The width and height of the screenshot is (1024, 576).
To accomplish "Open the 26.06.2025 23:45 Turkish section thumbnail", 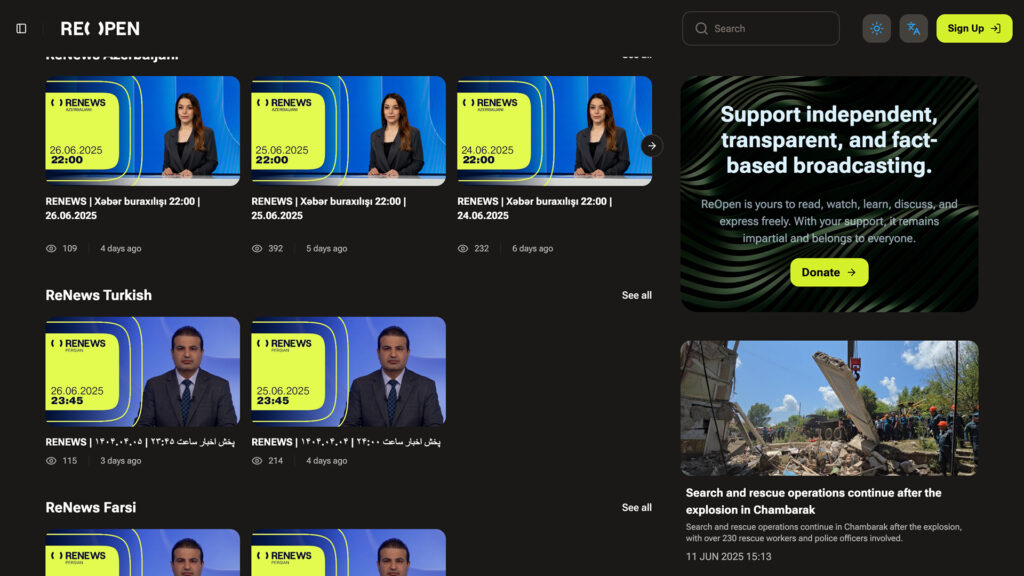I will point(142,372).
